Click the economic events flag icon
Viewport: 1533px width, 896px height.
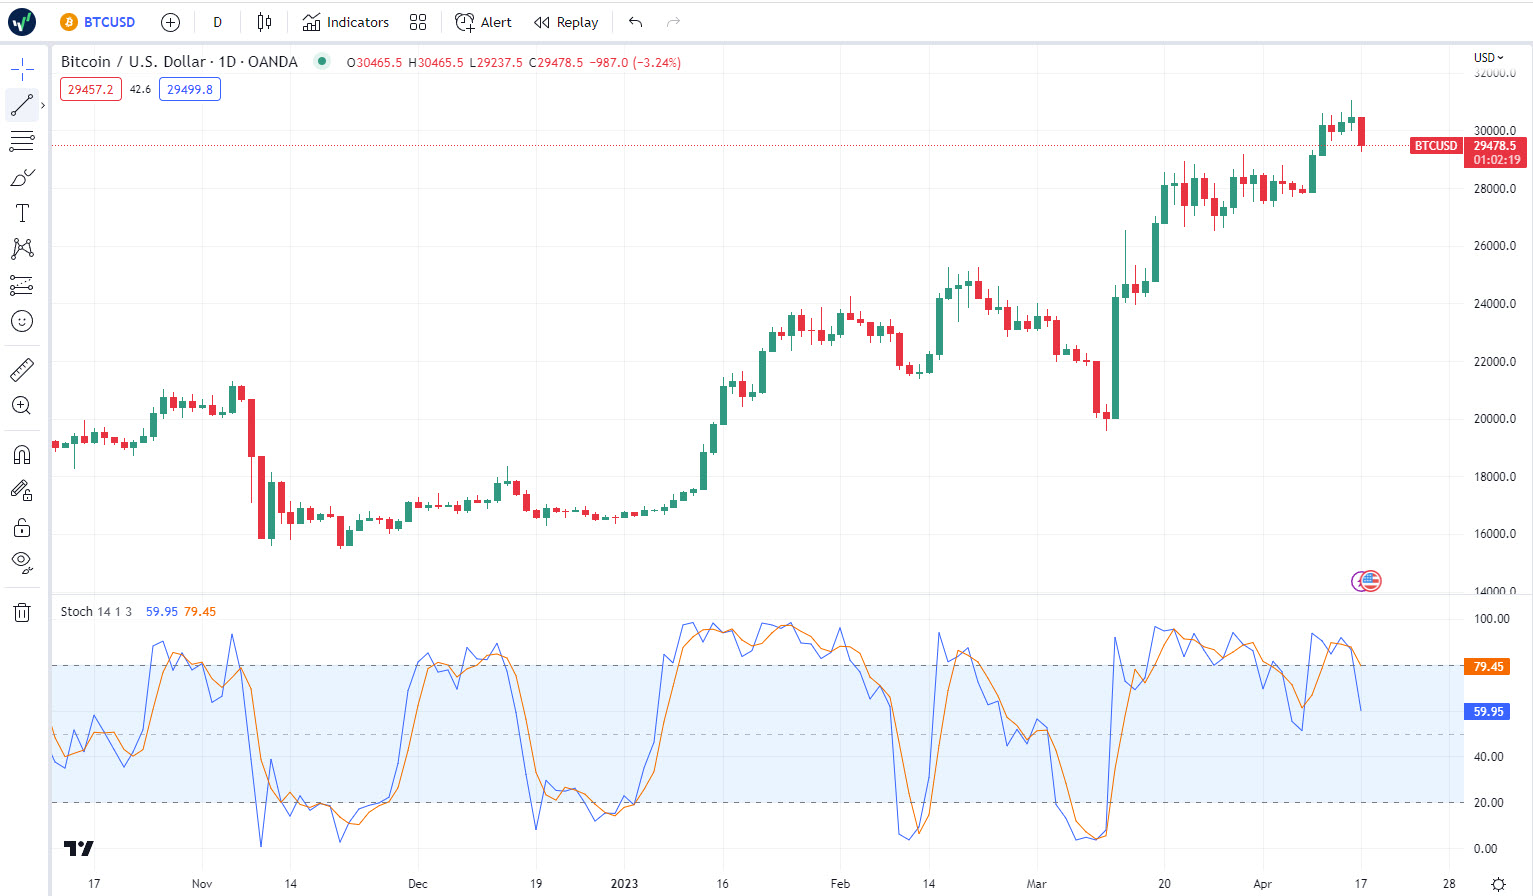[x=1370, y=580]
